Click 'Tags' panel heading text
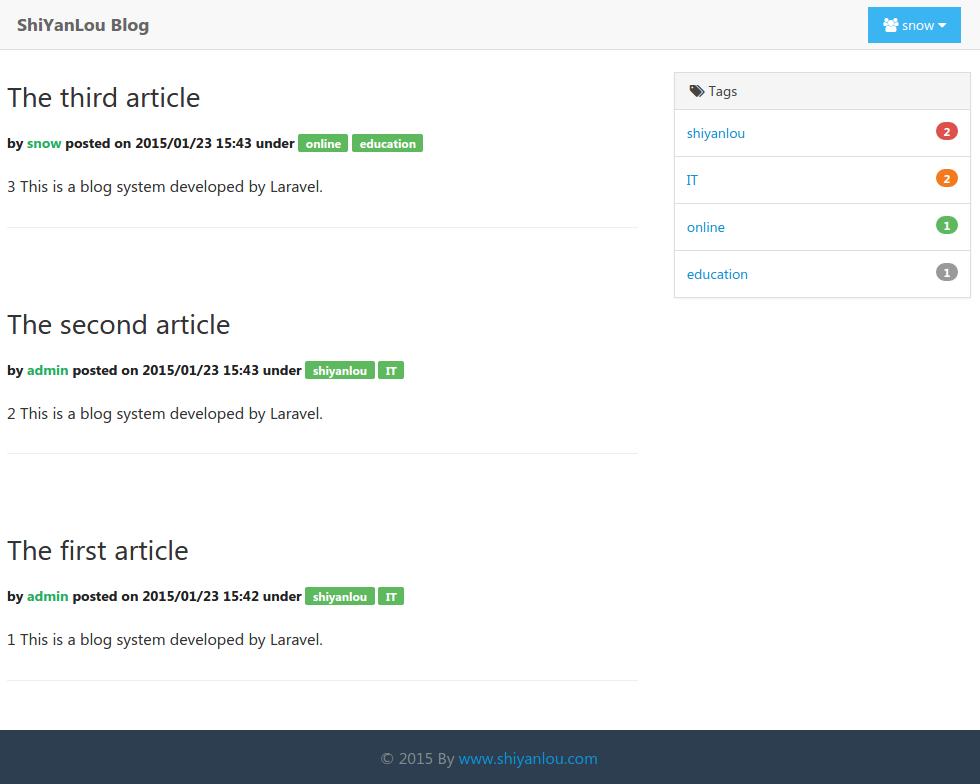Screen dimensions: 980x784 point(722,91)
